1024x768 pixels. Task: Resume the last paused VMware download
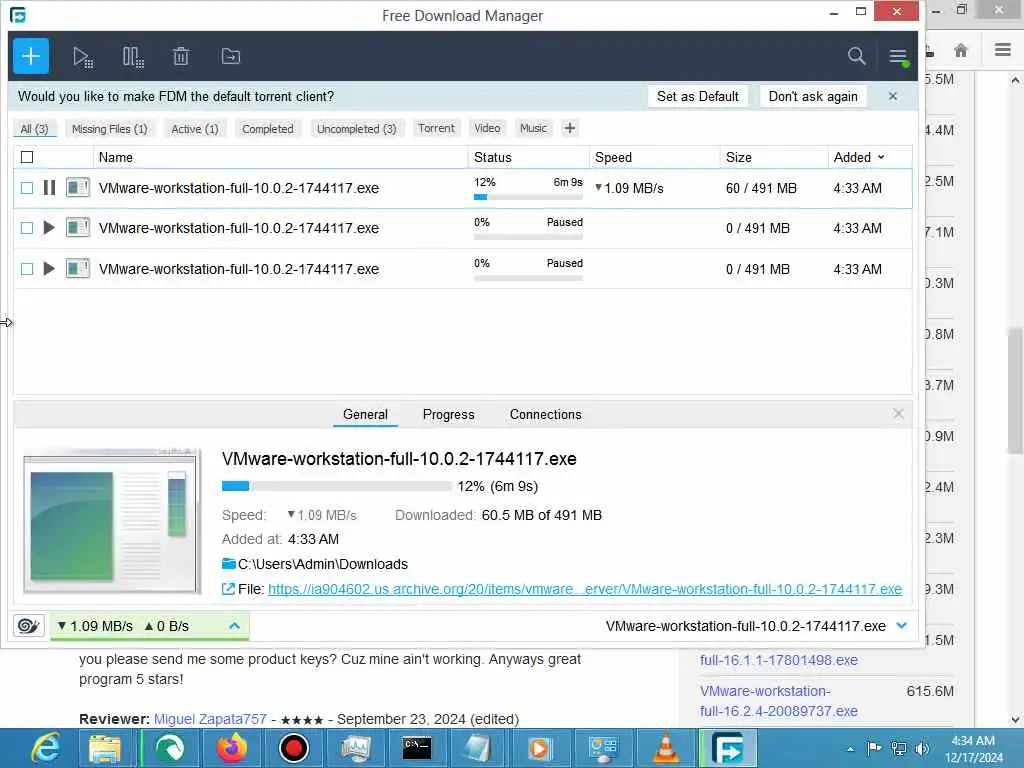click(x=48, y=268)
